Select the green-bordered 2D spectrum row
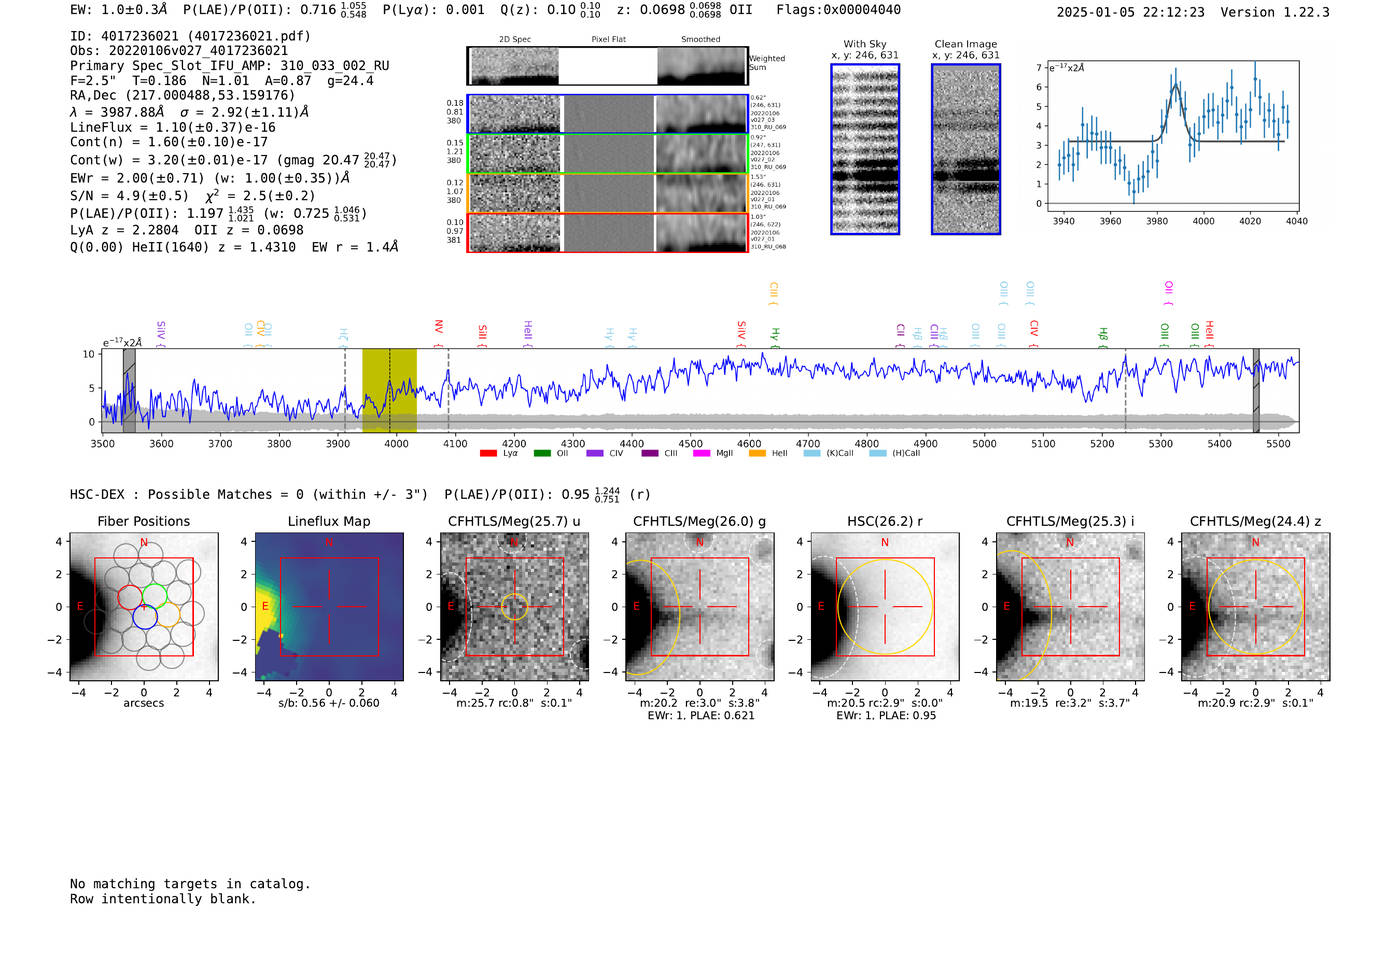Image resolution: width=1400 pixels, height=953 pixels. pos(608,154)
